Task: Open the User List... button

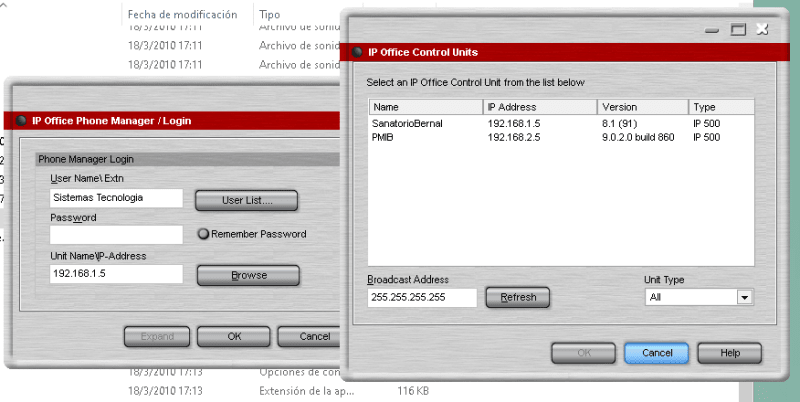Action: coord(246,200)
